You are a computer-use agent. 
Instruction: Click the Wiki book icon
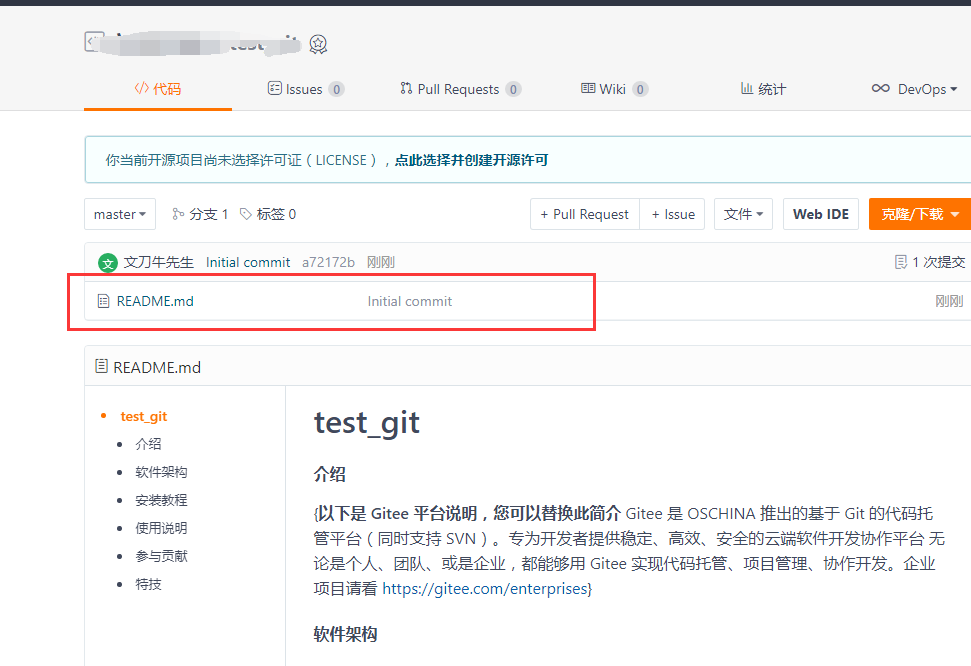[x=588, y=88]
